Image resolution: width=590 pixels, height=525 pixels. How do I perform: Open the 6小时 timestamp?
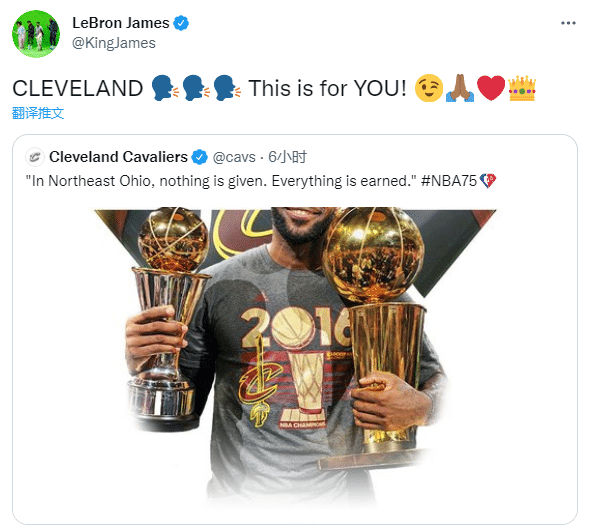[x=287, y=157]
